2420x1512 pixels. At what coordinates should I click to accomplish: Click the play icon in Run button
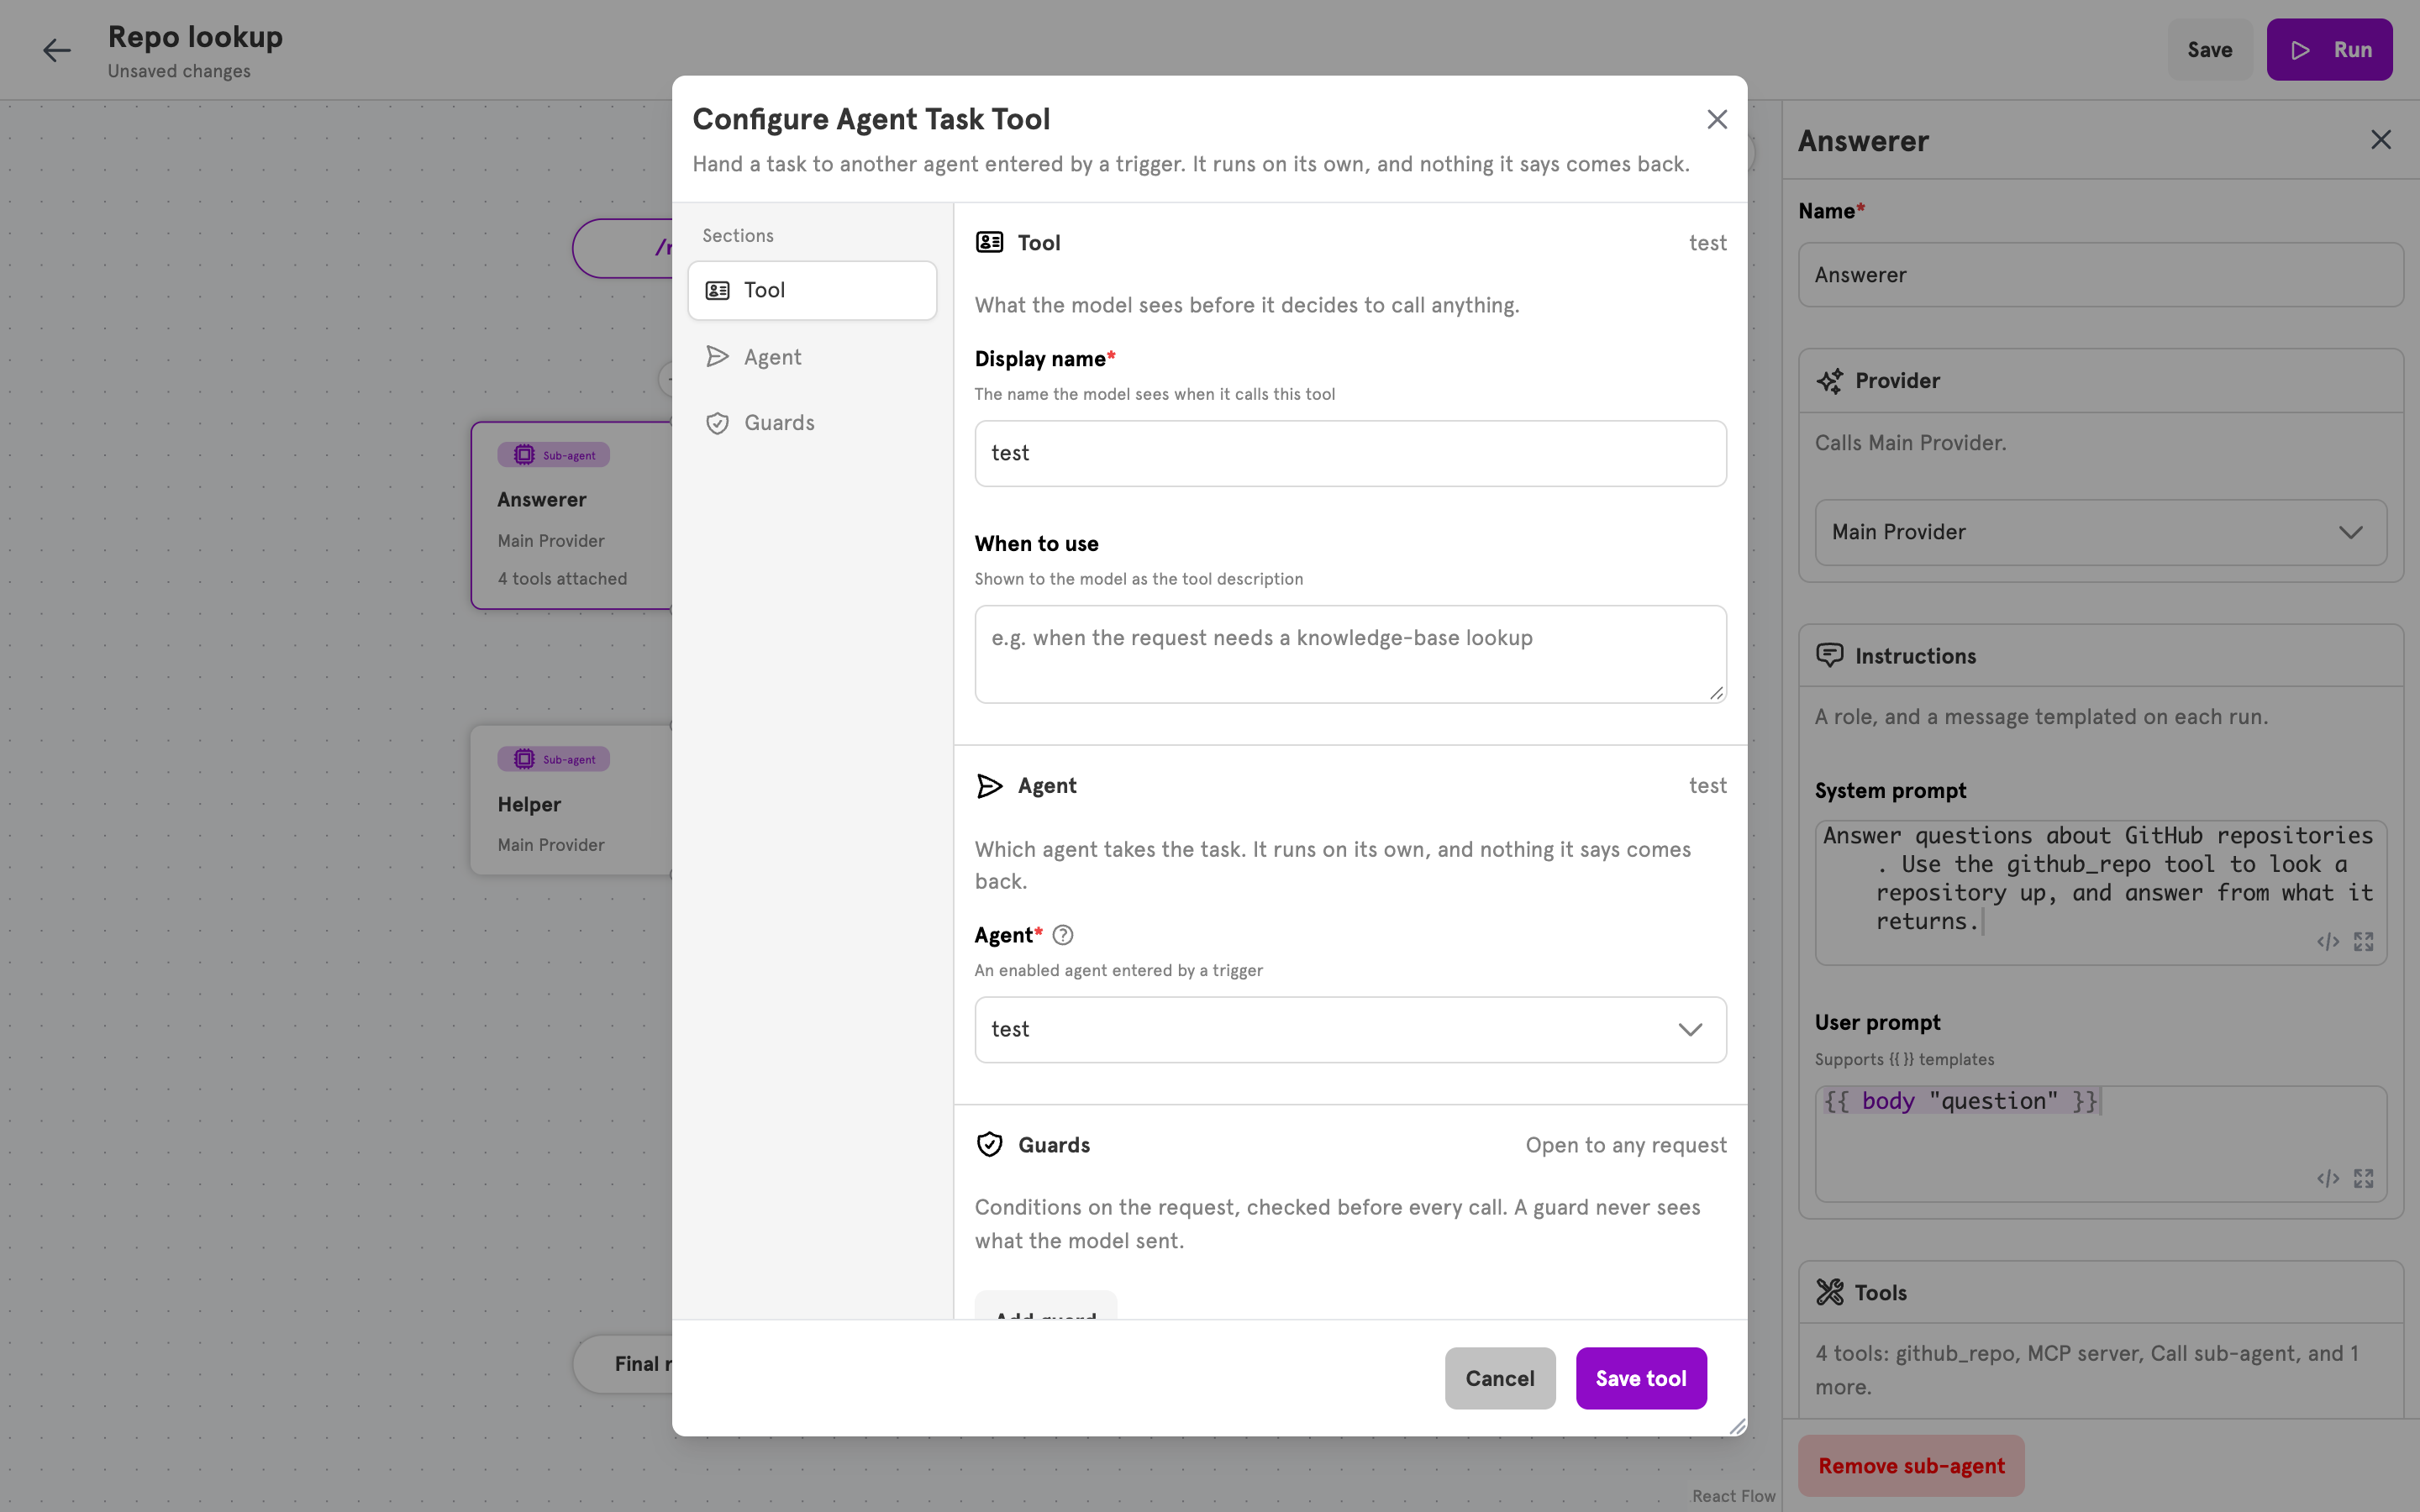click(2300, 50)
